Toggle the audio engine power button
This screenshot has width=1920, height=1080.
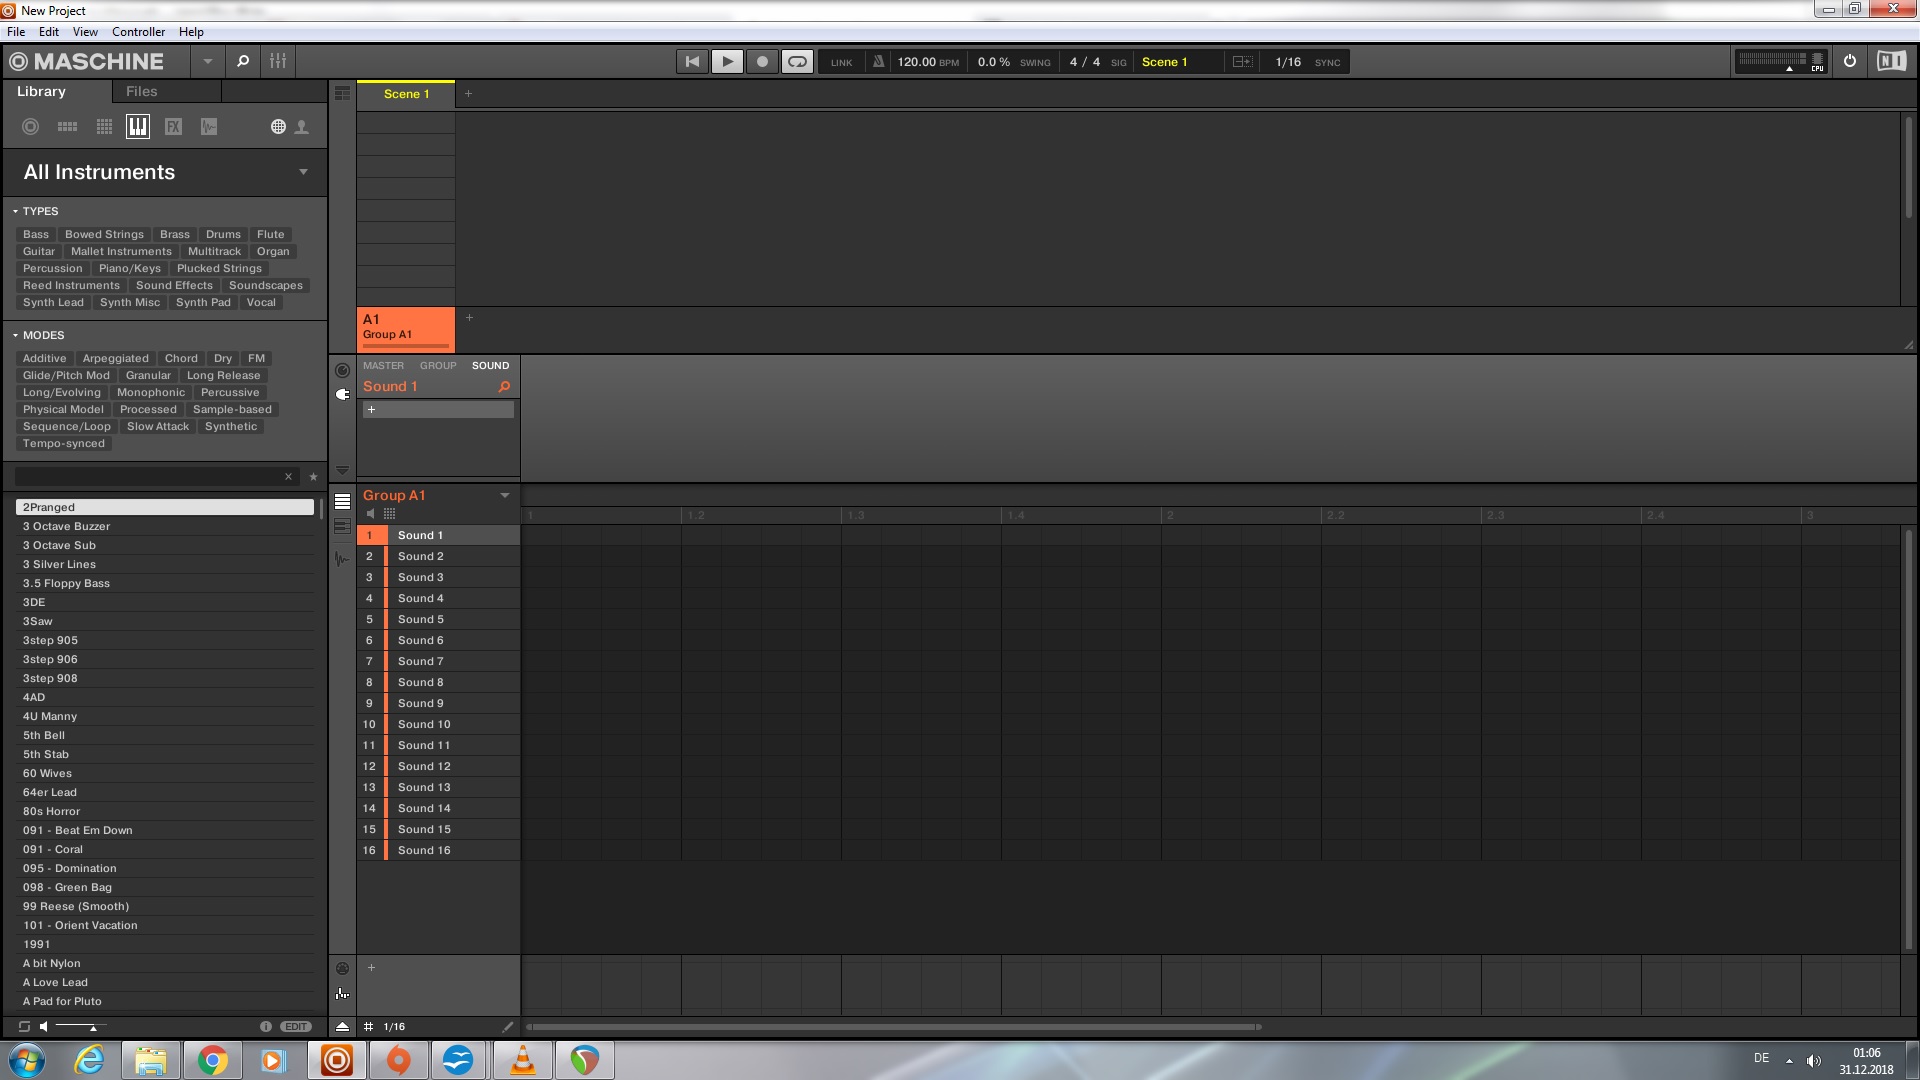pos(1850,62)
